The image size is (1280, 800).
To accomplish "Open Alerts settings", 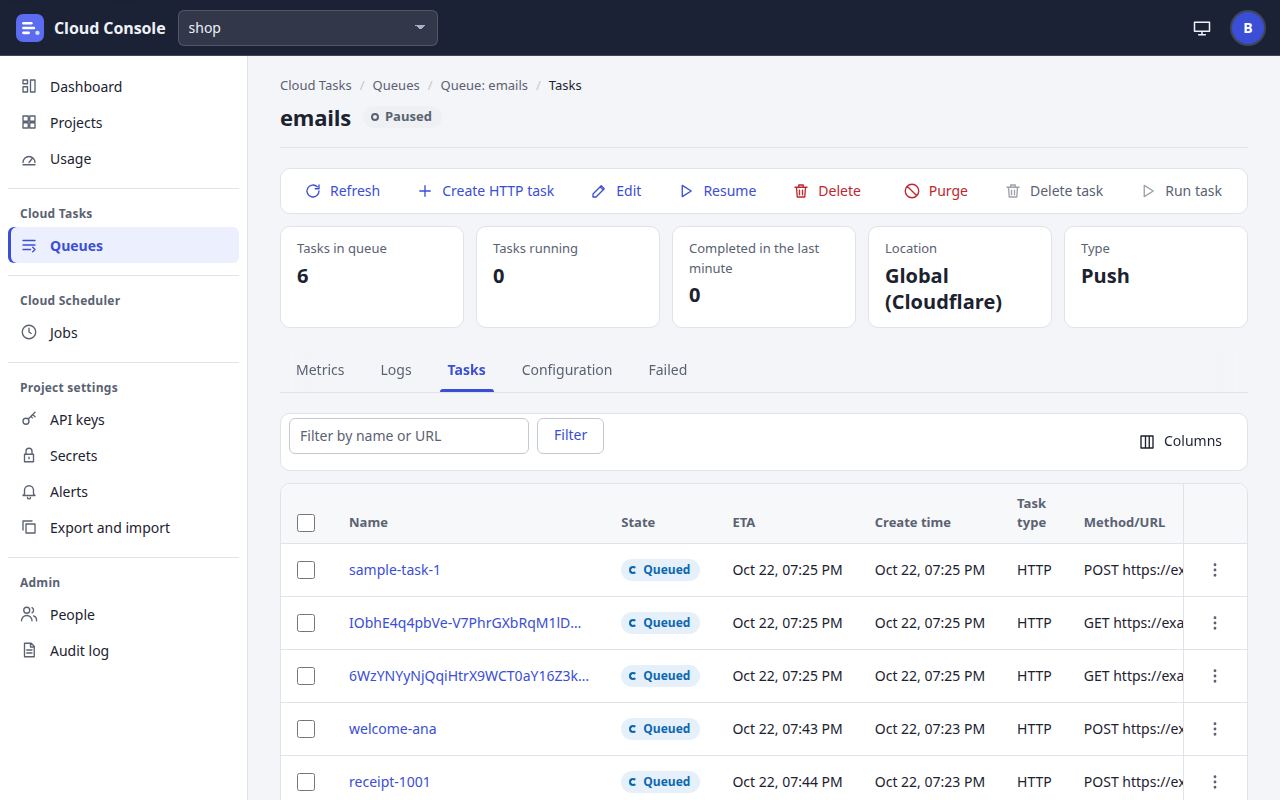I will (123, 492).
